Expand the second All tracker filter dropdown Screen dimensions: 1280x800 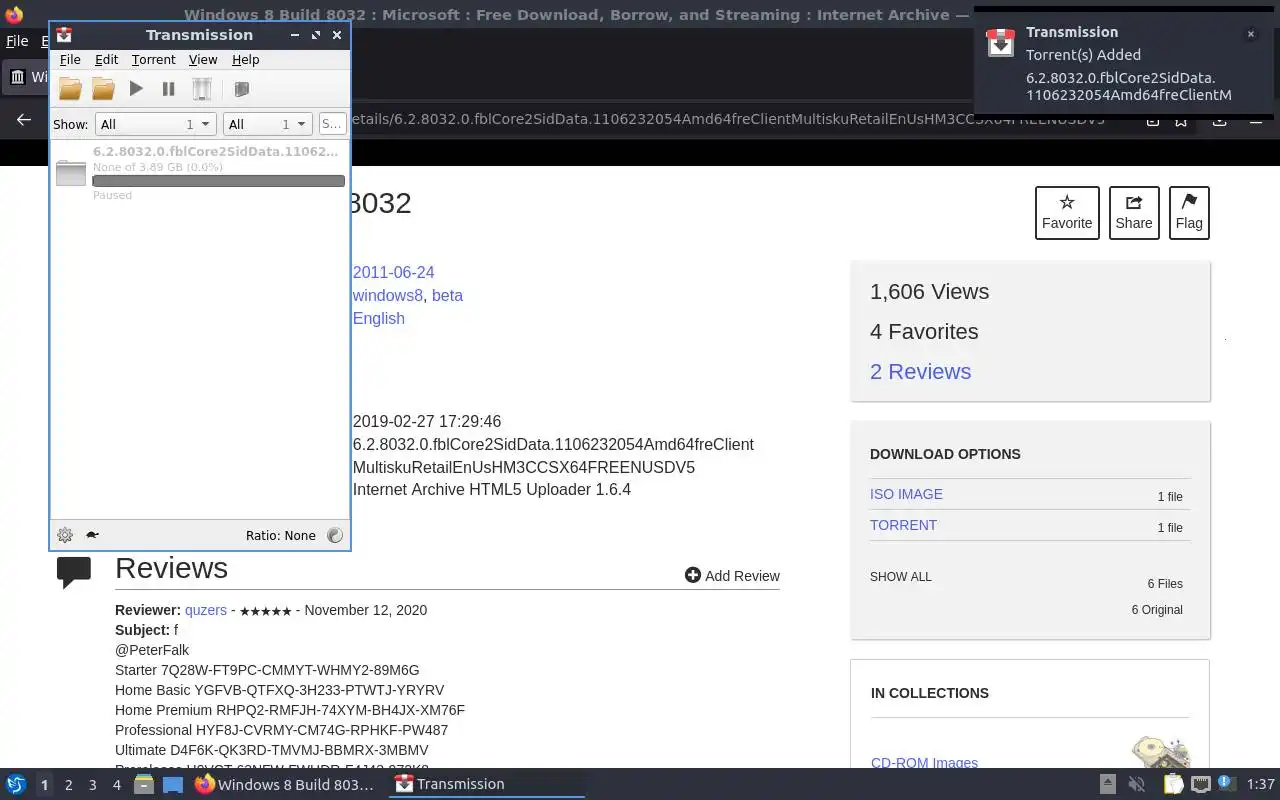tap(267, 124)
